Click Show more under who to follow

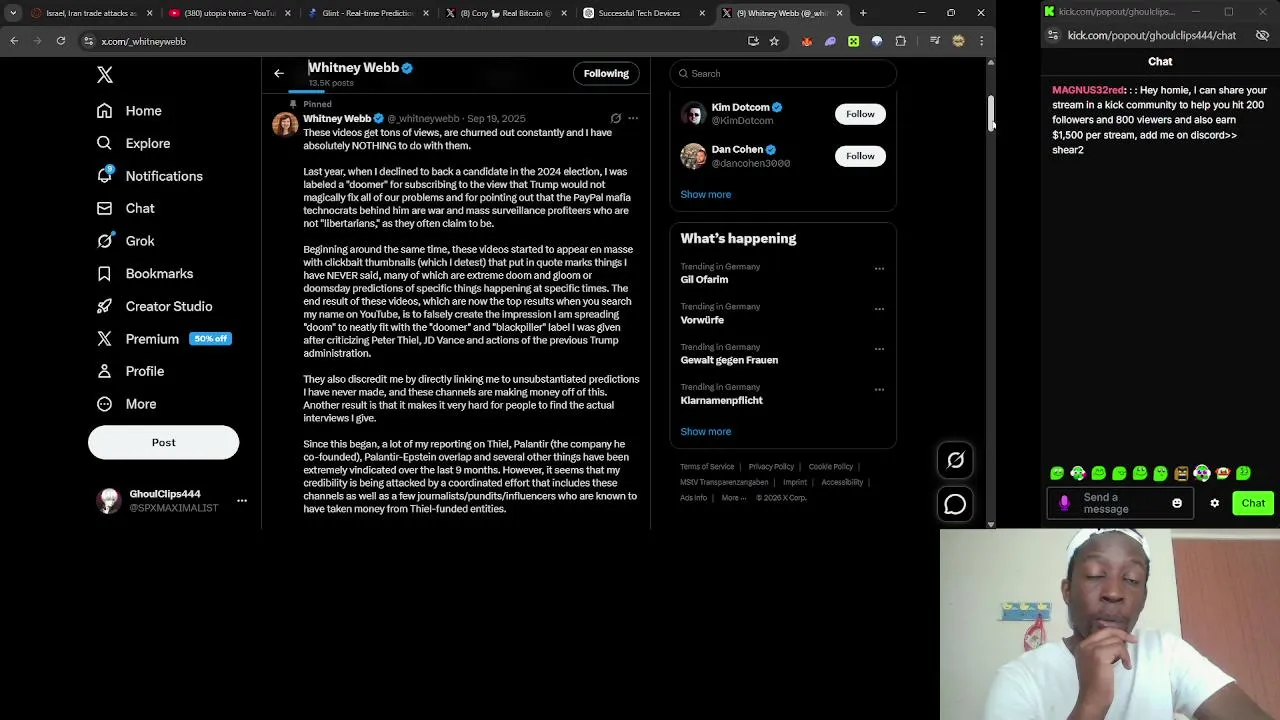coord(706,194)
